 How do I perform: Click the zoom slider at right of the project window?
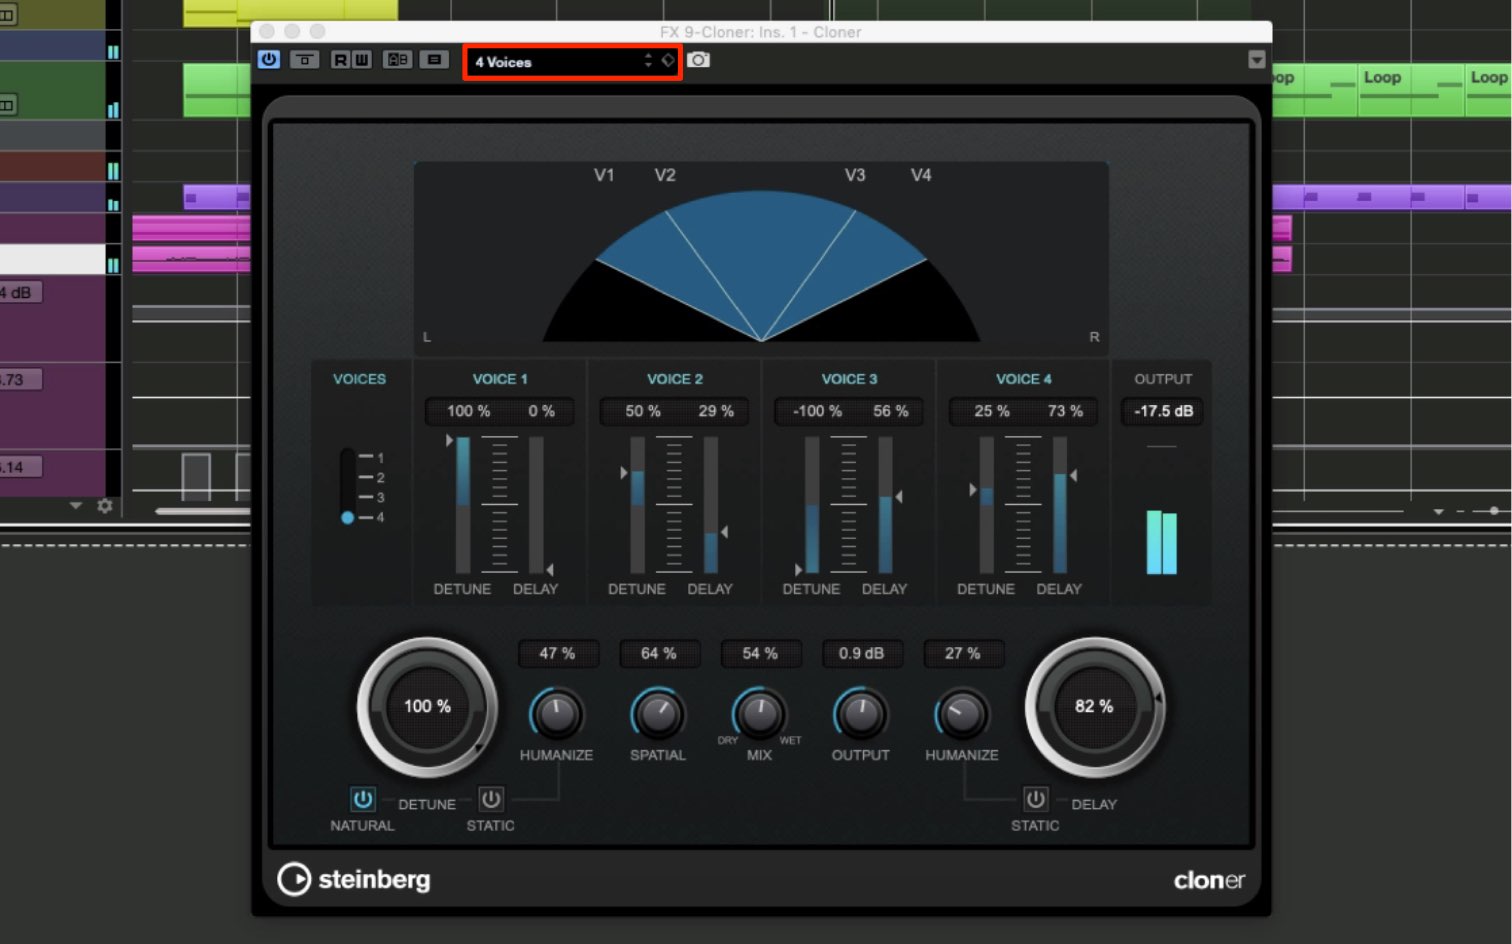coord(1494,511)
